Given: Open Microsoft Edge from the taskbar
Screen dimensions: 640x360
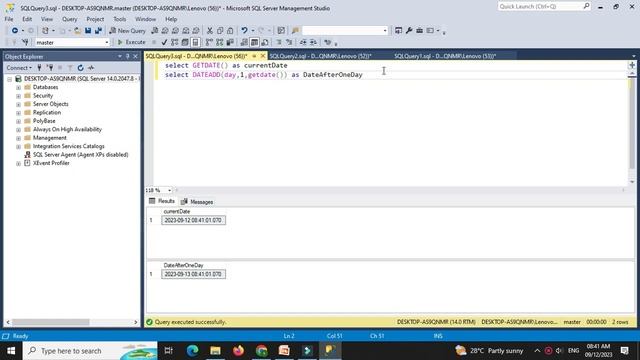Looking at the screenshot, I should click(192, 351).
